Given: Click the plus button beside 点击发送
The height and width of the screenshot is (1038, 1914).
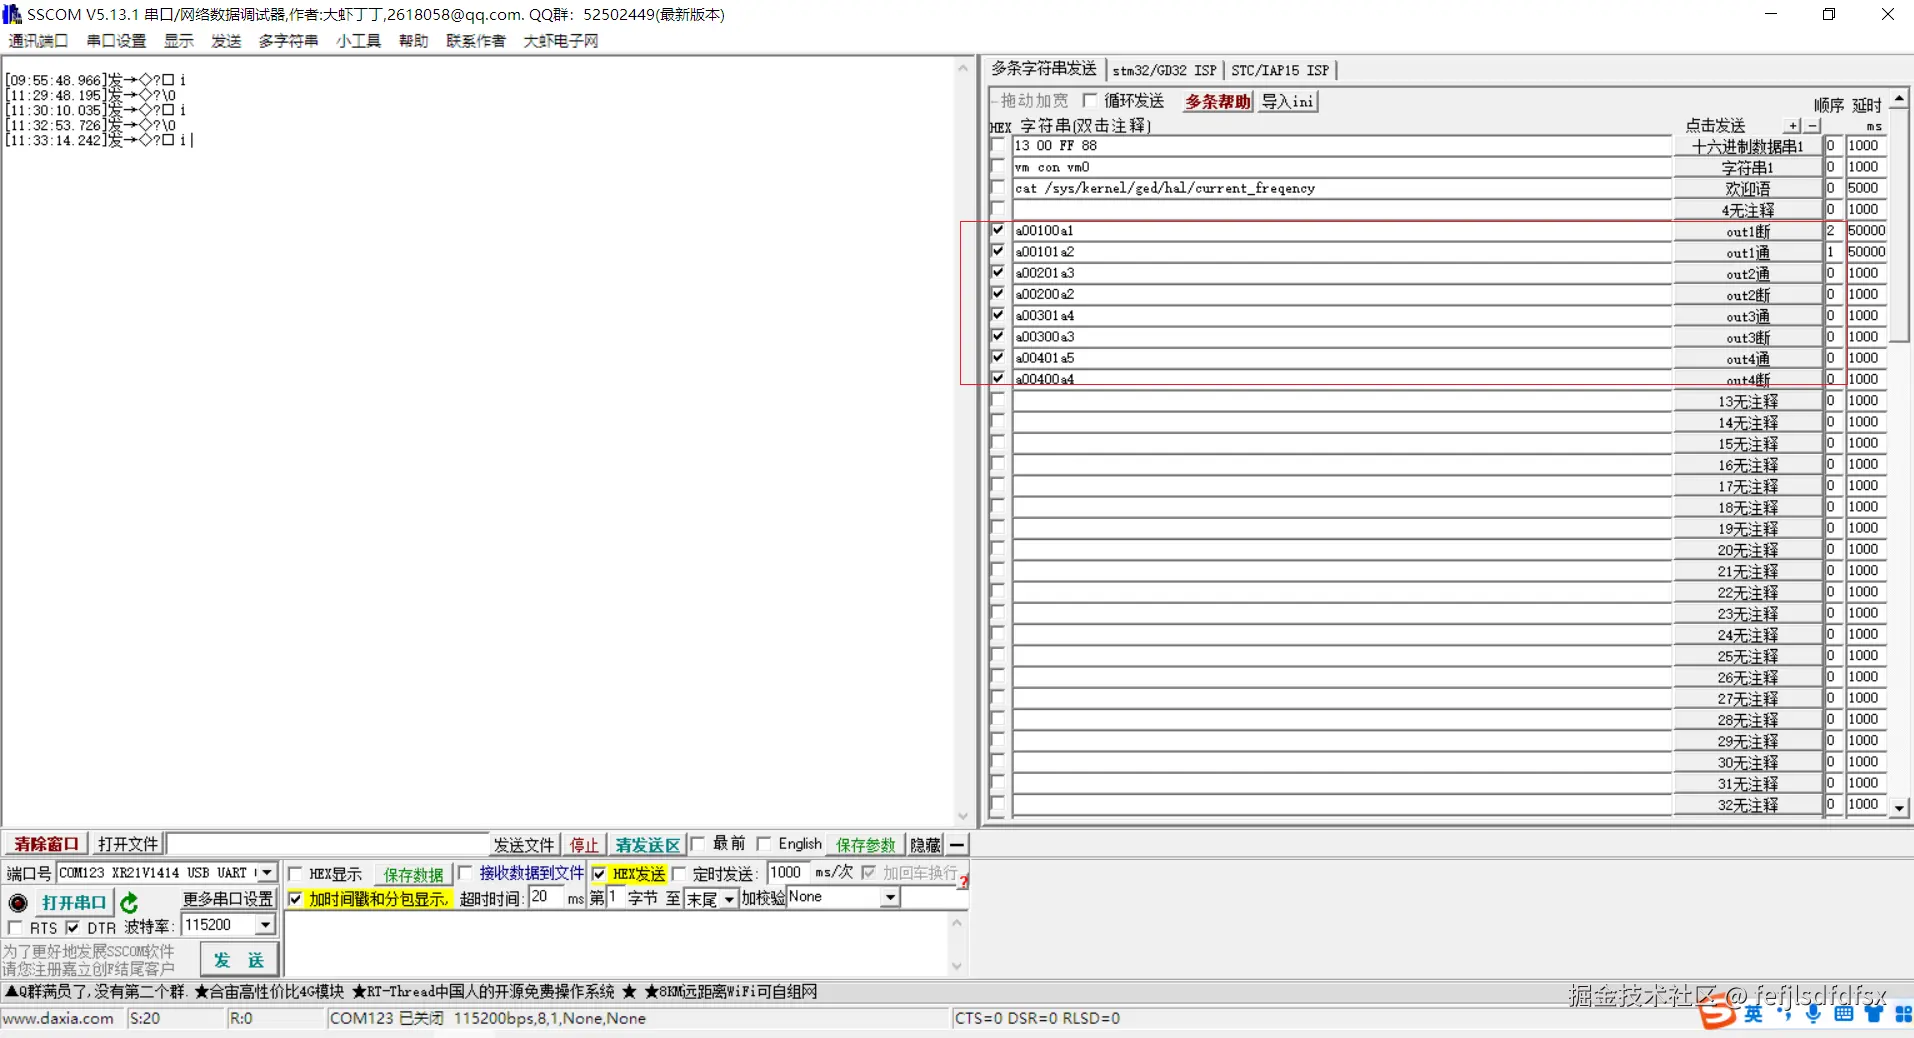Looking at the screenshot, I should click(x=1794, y=126).
